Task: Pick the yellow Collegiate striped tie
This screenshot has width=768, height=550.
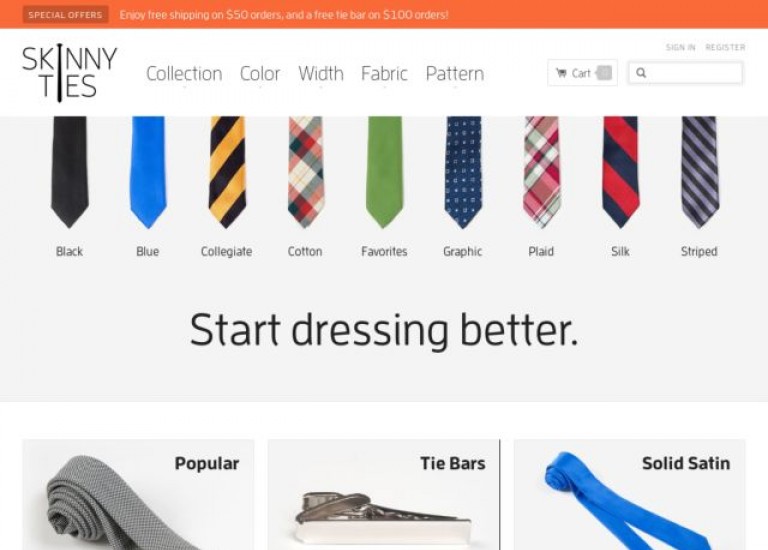Action: point(227,172)
